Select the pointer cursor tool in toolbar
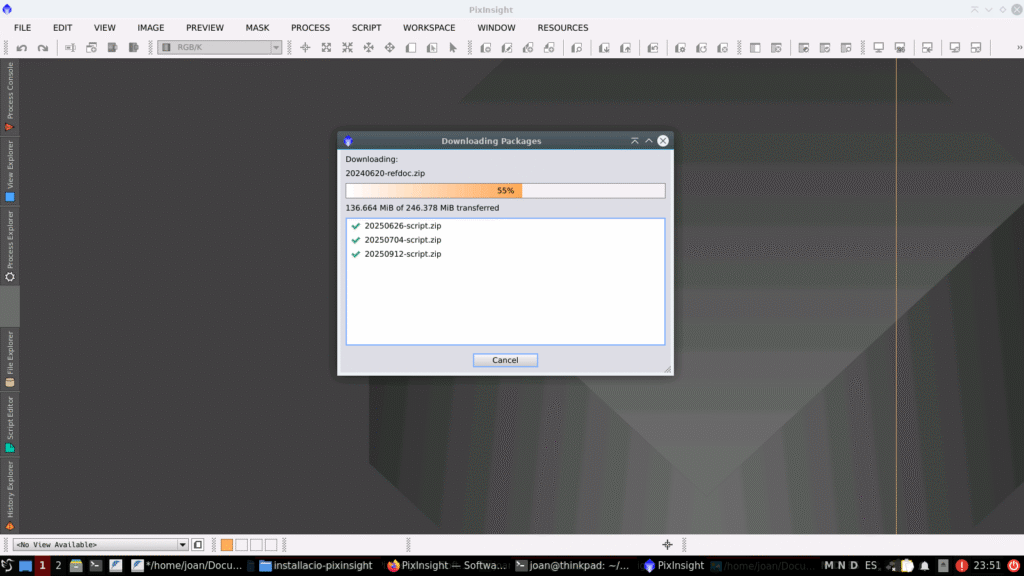The width and height of the screenshot is (1024, 576). pyautogui.click(x=452, y=48)
